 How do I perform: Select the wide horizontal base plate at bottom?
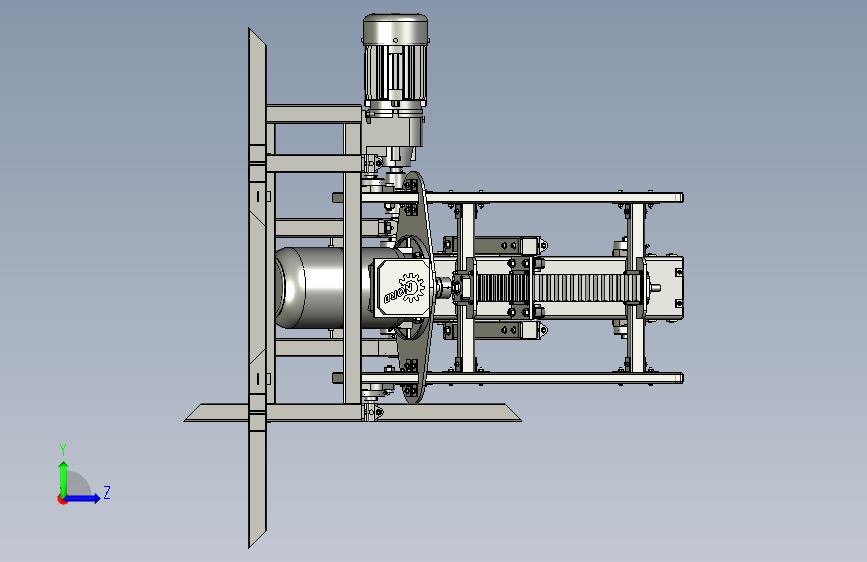(x=352, y=413)
